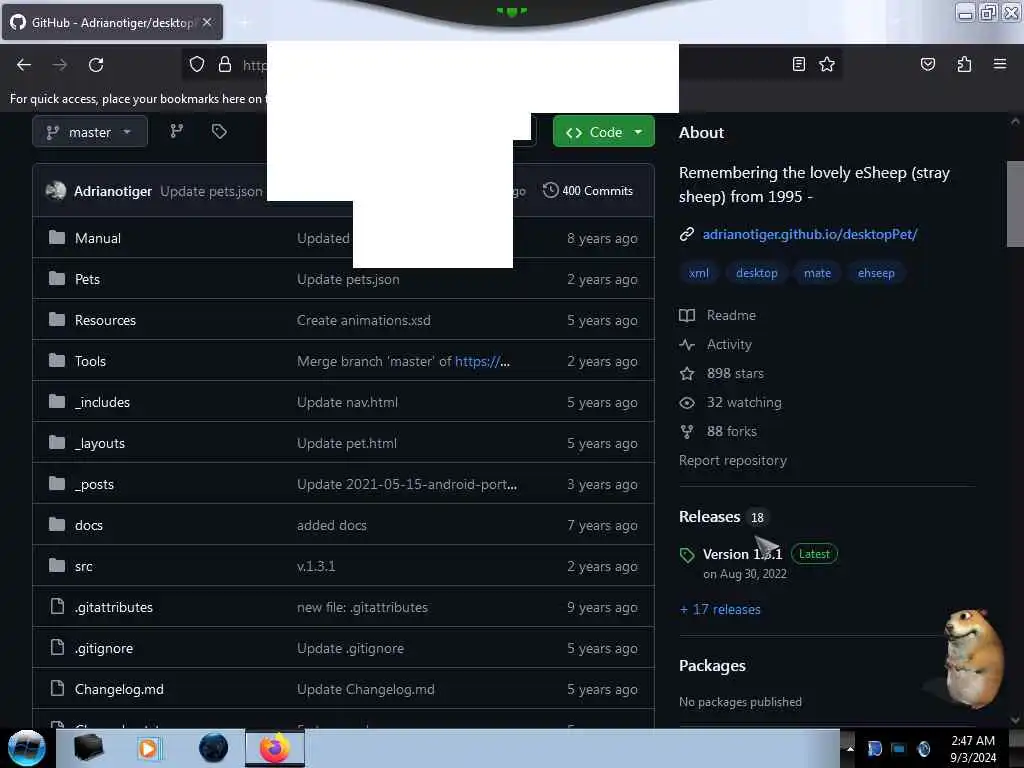Open Version 1.3.1 latest release
Screen dimensions: 1024x768
742,554
